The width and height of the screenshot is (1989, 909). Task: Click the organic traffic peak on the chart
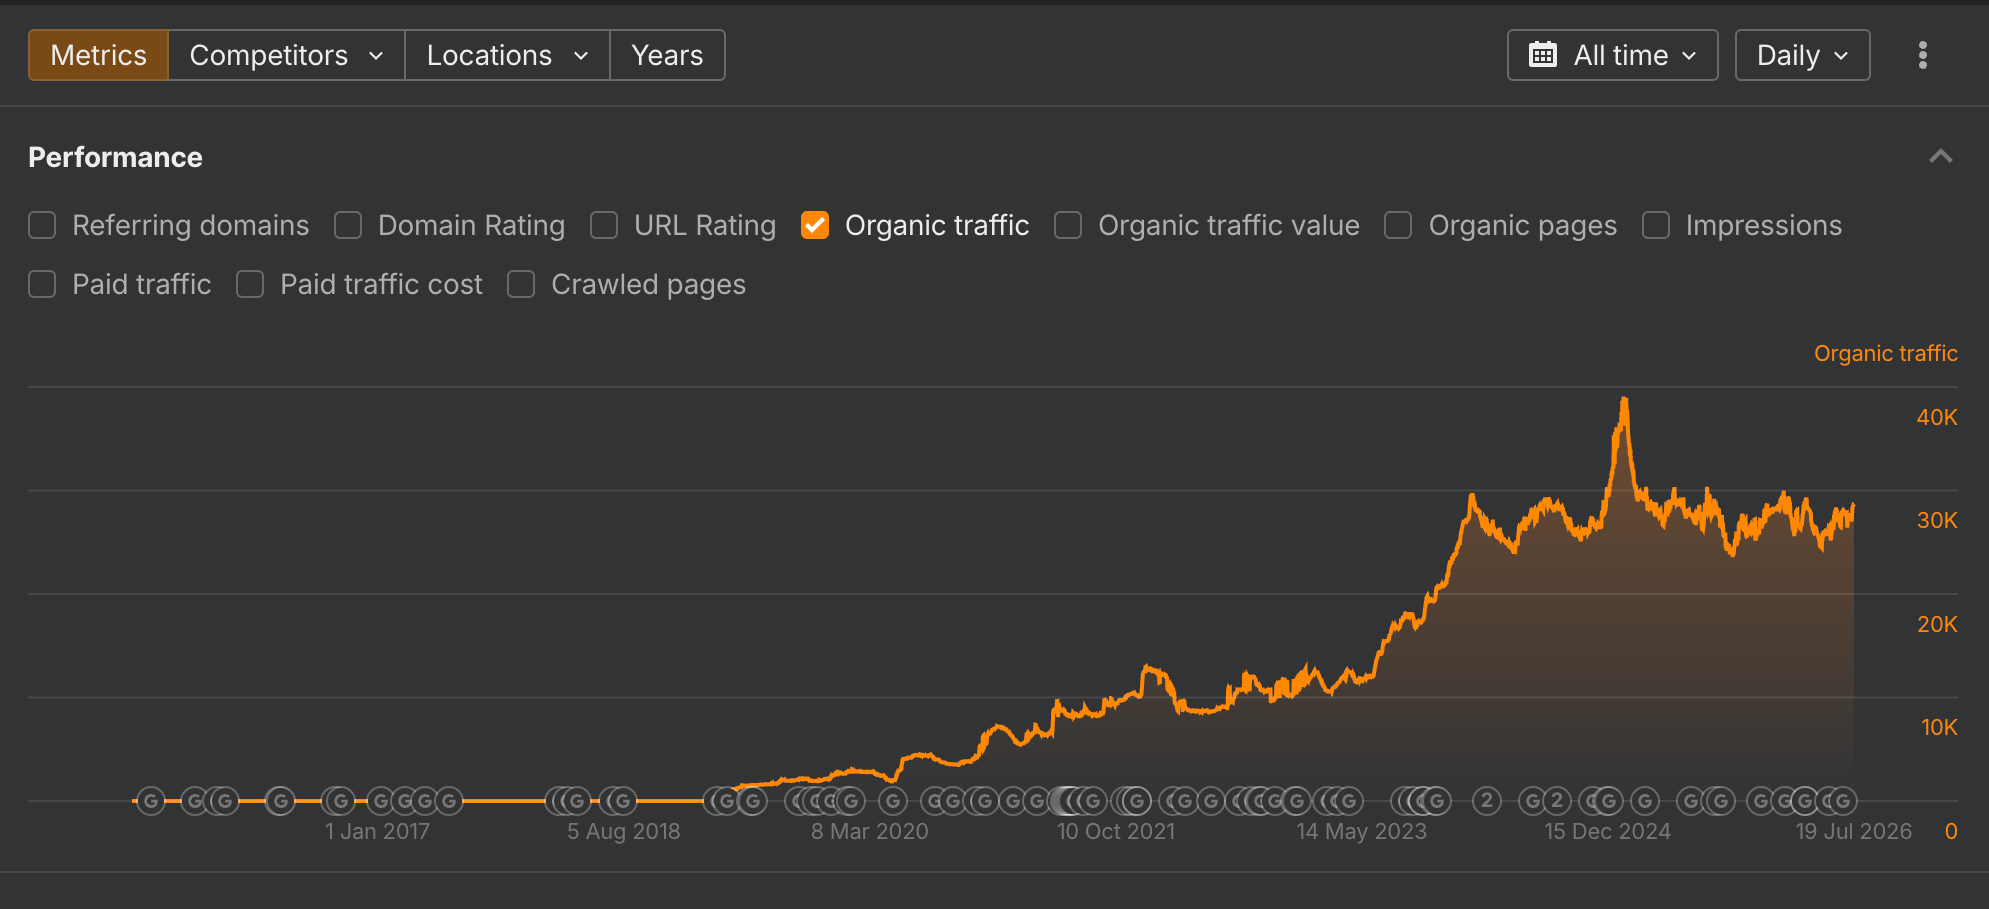click(x=1624, y=400)
